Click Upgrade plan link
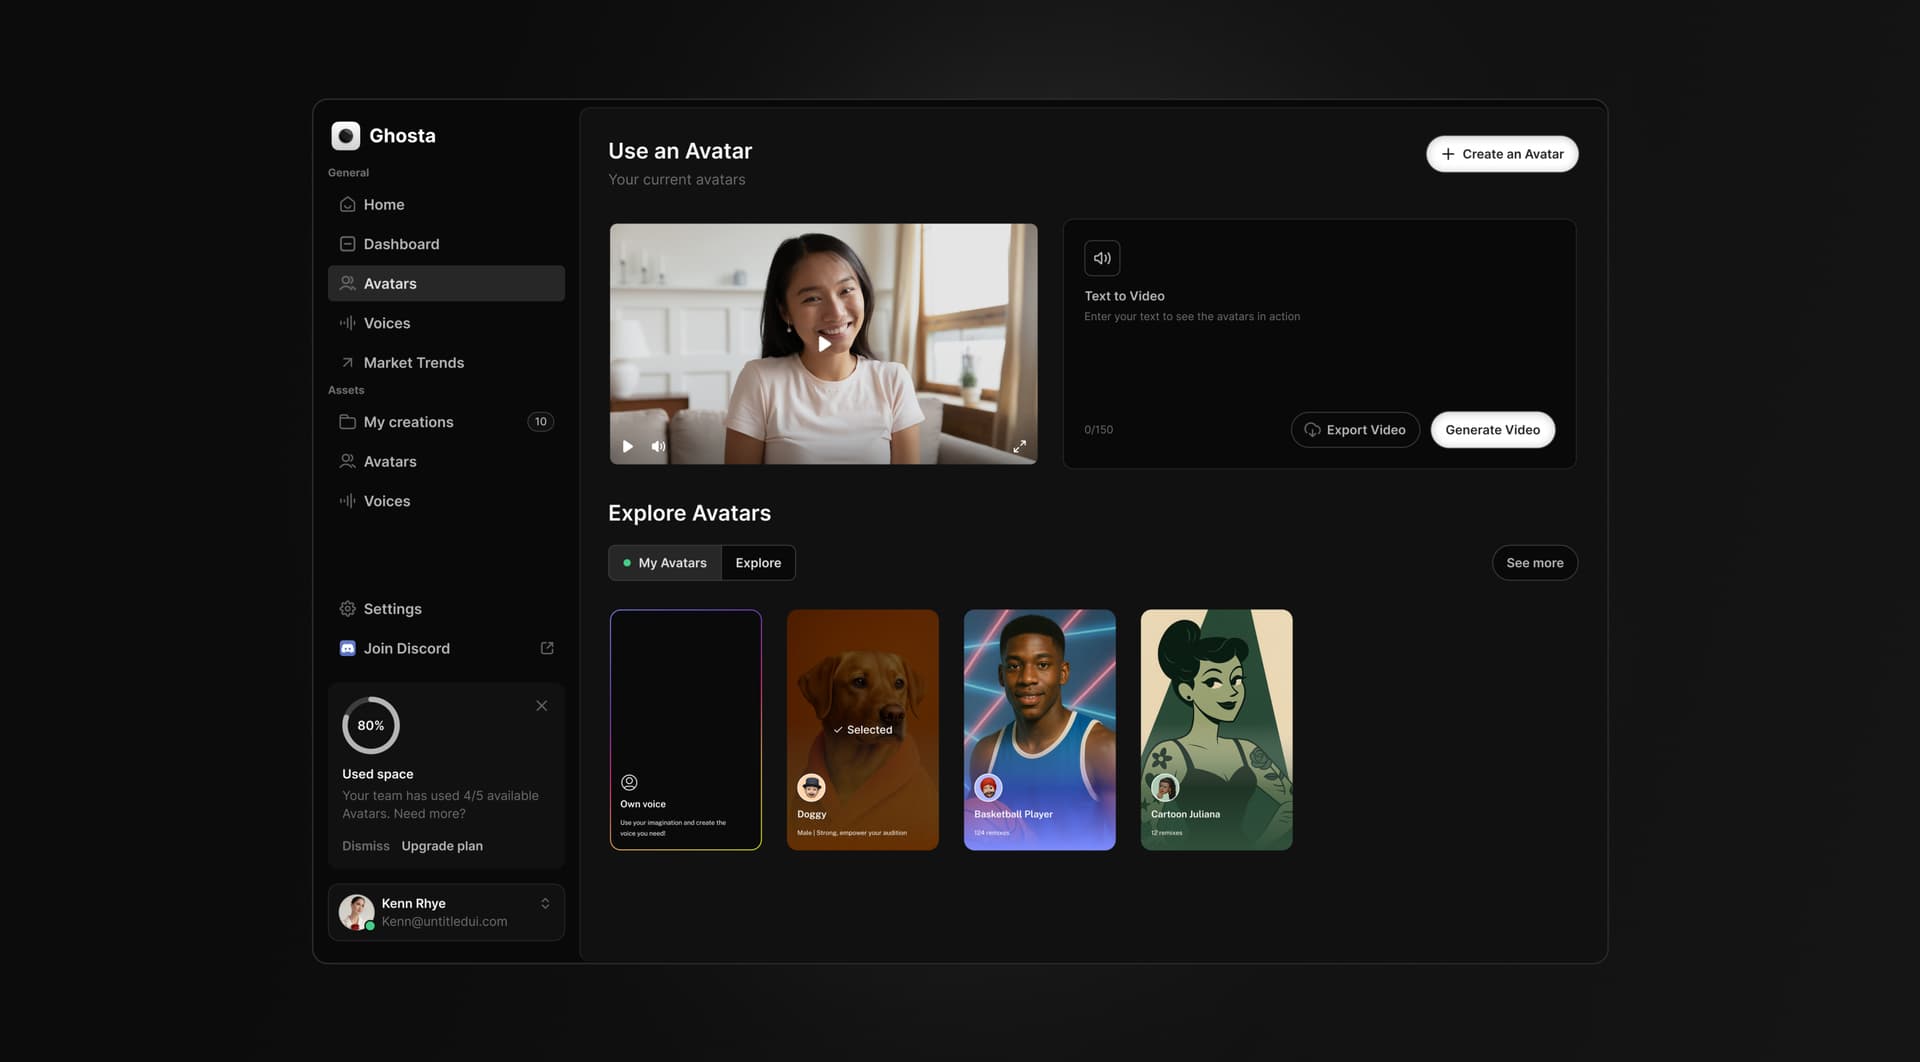Viewport: 1920px width, 1062px height. (442, 846)
